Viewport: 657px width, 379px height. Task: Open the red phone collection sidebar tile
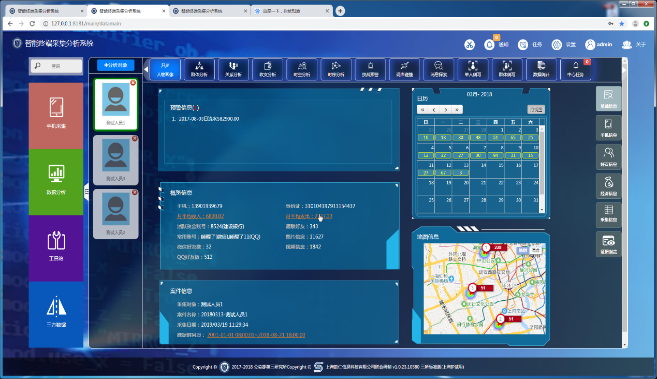tap(56, 116)
